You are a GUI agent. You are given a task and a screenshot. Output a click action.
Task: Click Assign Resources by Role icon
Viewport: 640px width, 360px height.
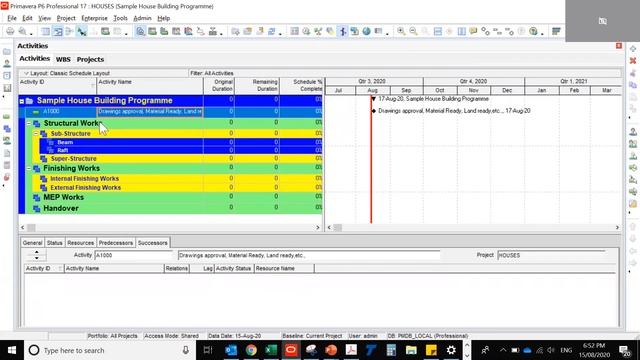(x=633, y=144)
